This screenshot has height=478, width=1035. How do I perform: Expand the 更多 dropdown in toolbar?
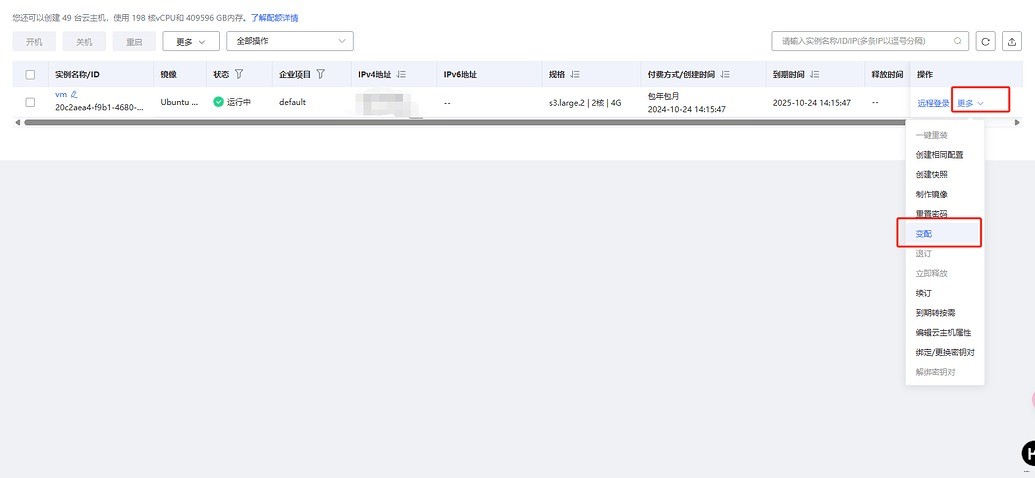(190, 41)
